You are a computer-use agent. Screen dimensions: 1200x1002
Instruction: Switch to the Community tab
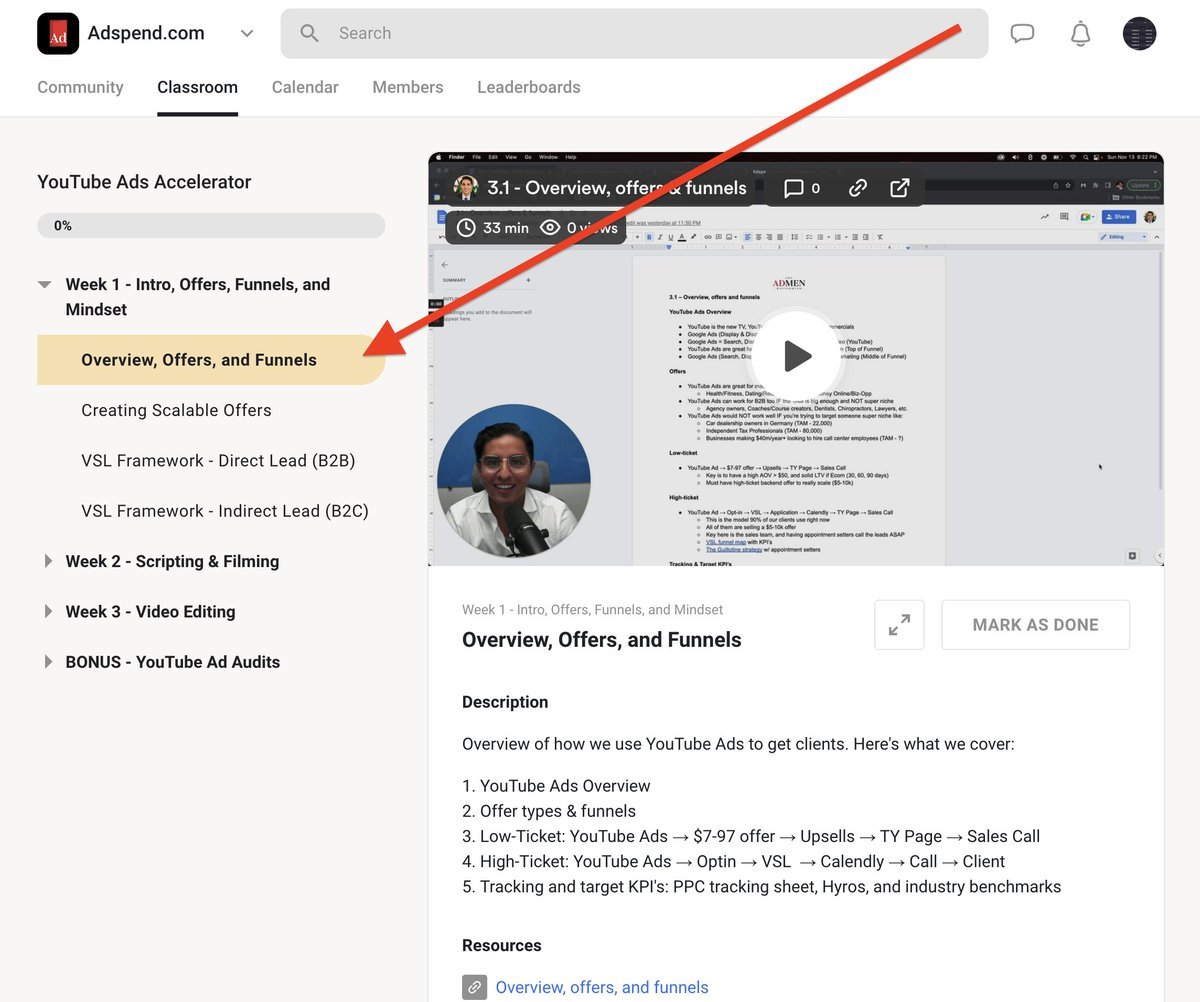point(80,87)
